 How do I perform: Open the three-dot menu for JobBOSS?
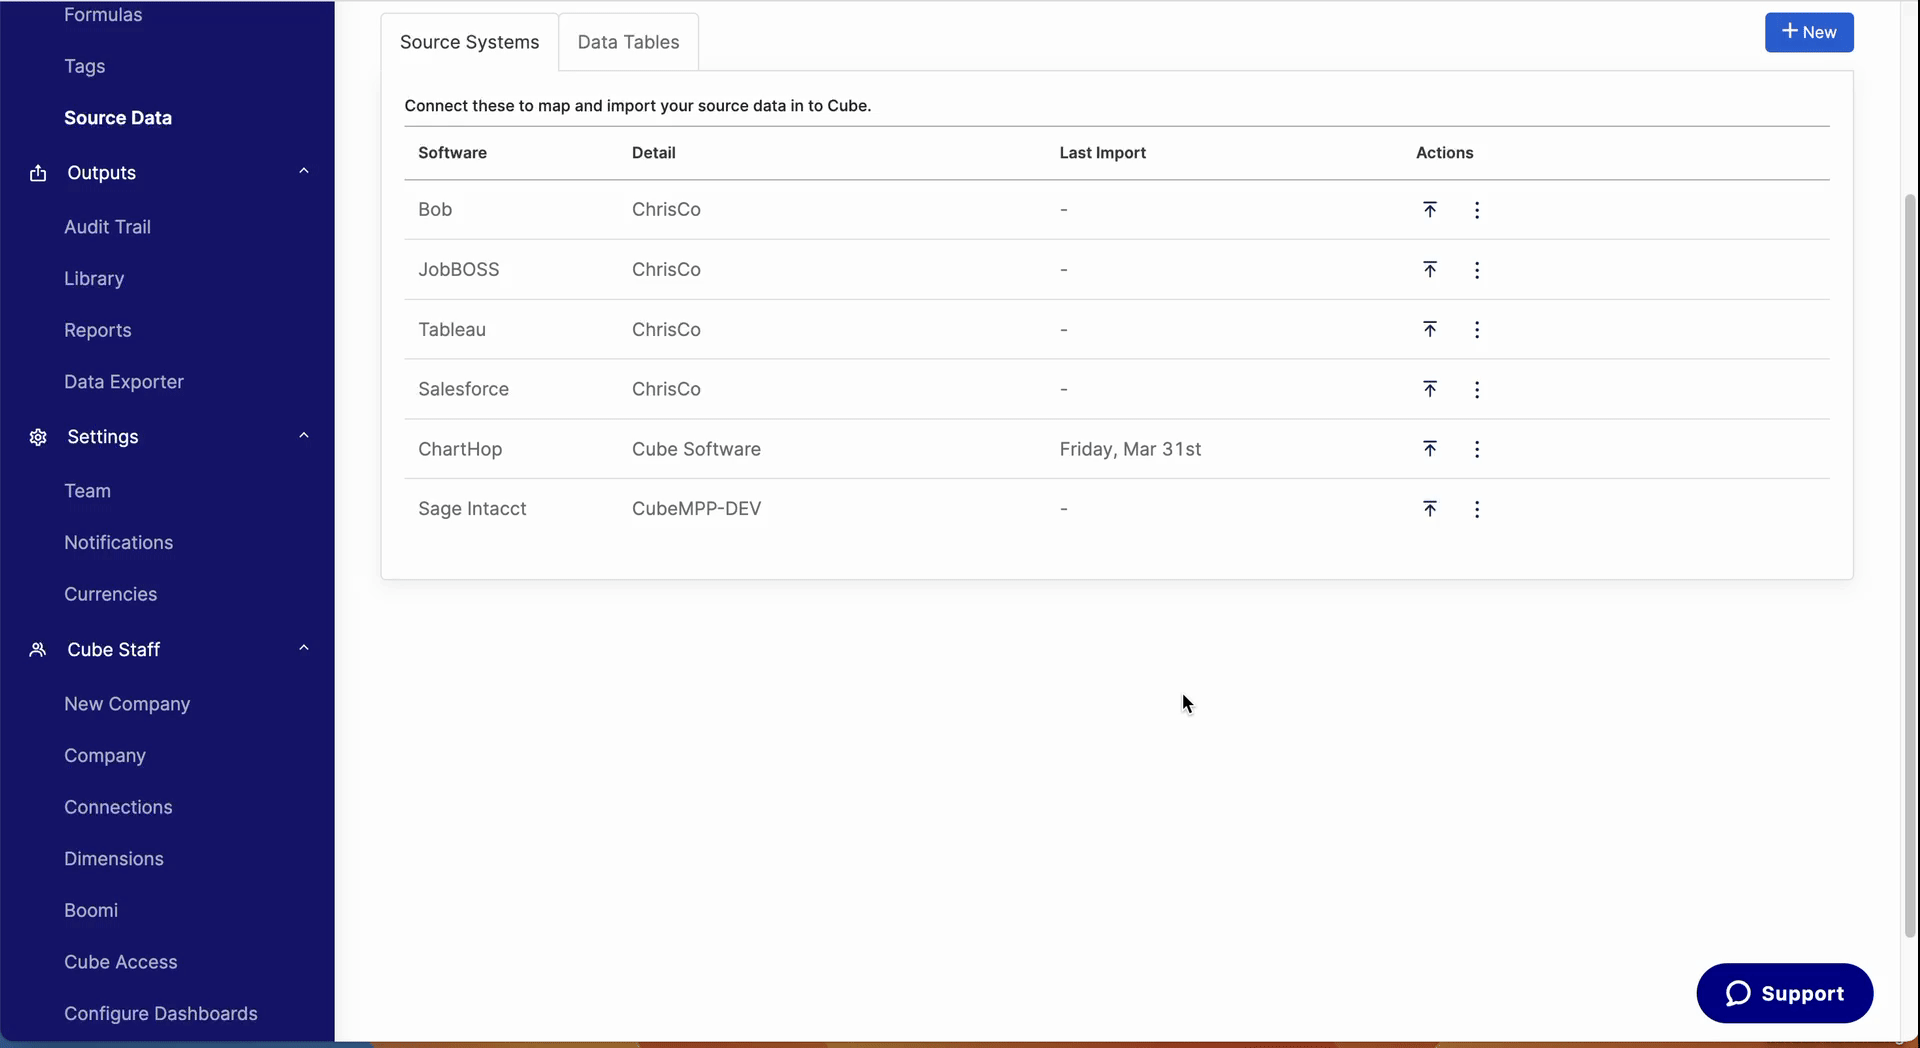1477,270
